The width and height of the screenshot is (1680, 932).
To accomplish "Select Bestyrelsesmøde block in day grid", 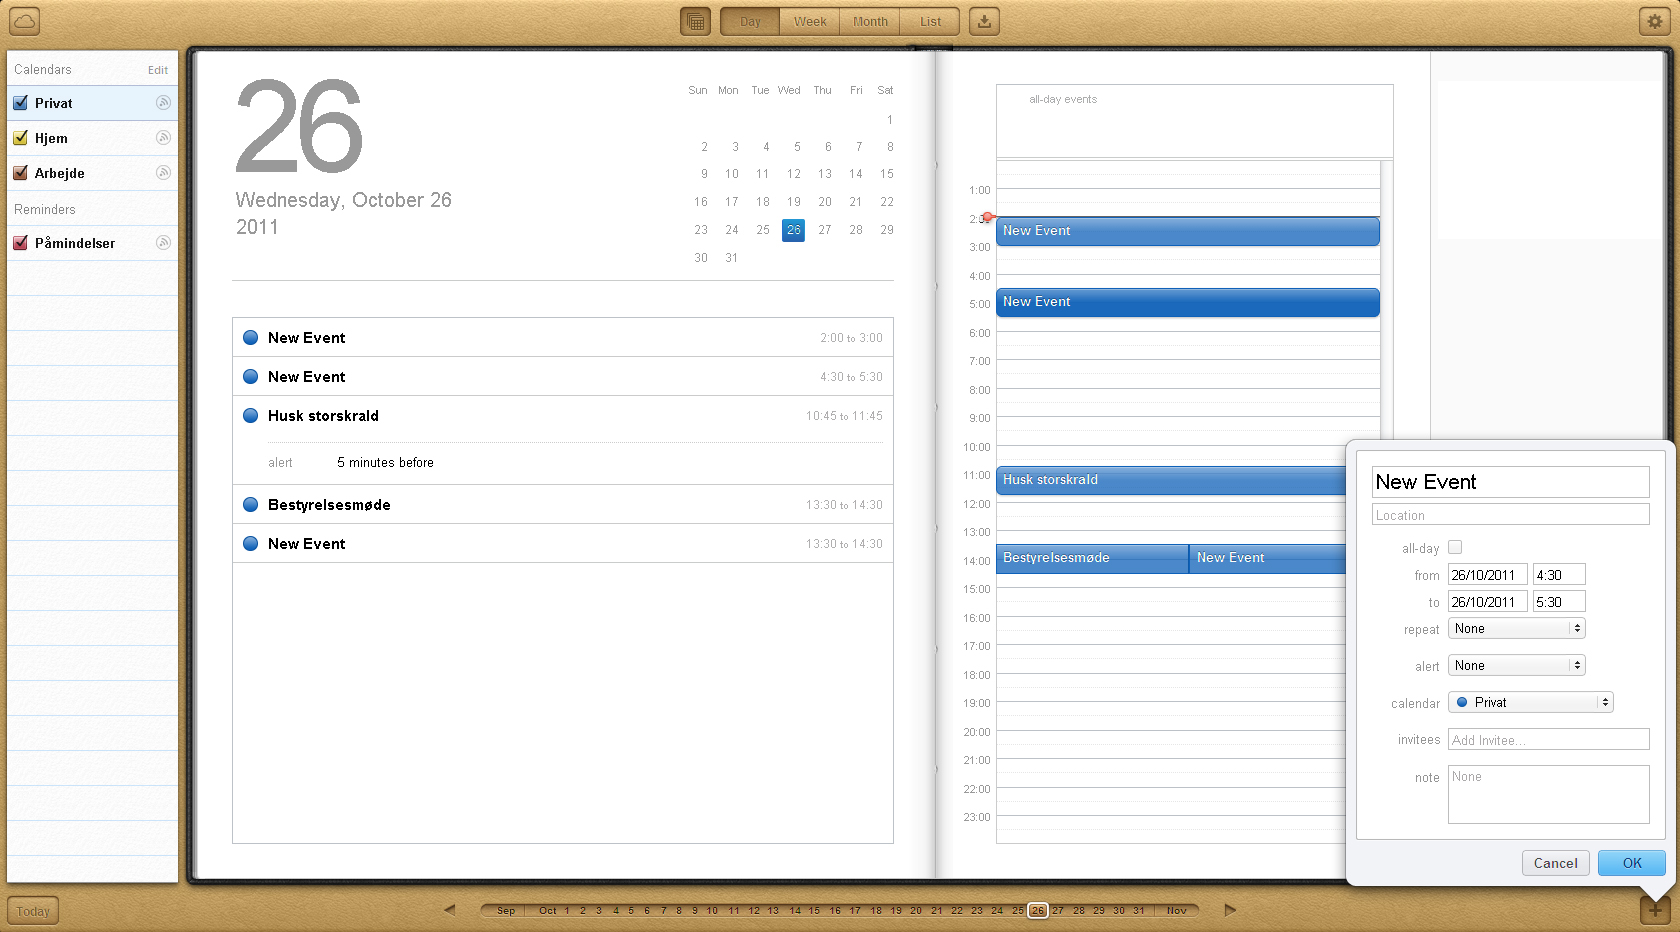I will coord(1092,558).
